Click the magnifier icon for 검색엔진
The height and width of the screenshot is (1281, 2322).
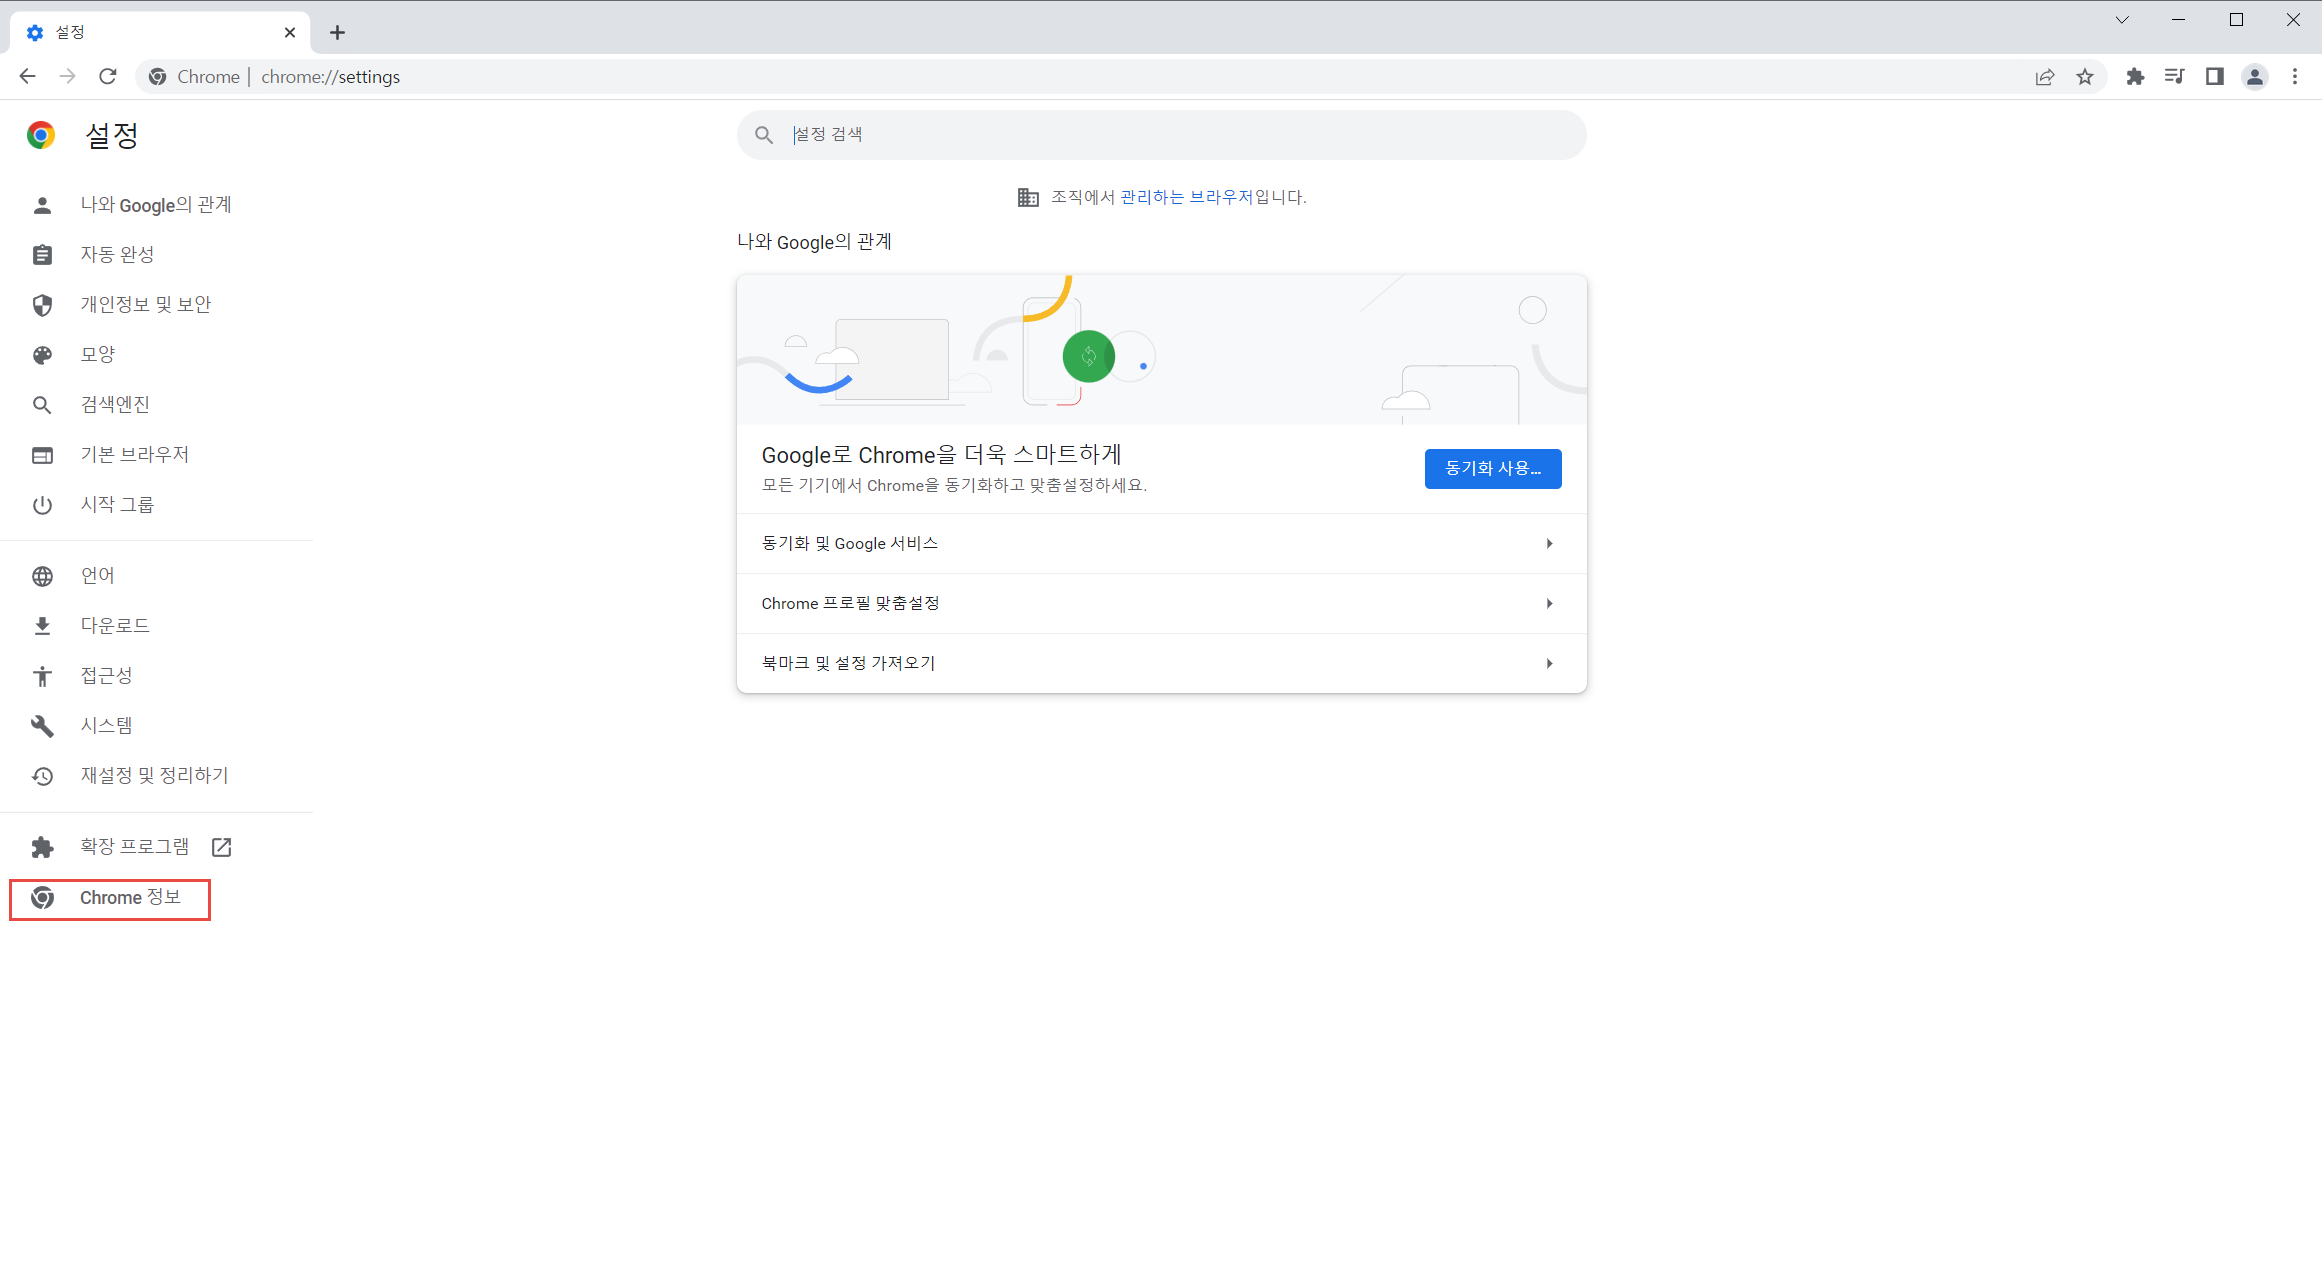[x=42, y=405]
